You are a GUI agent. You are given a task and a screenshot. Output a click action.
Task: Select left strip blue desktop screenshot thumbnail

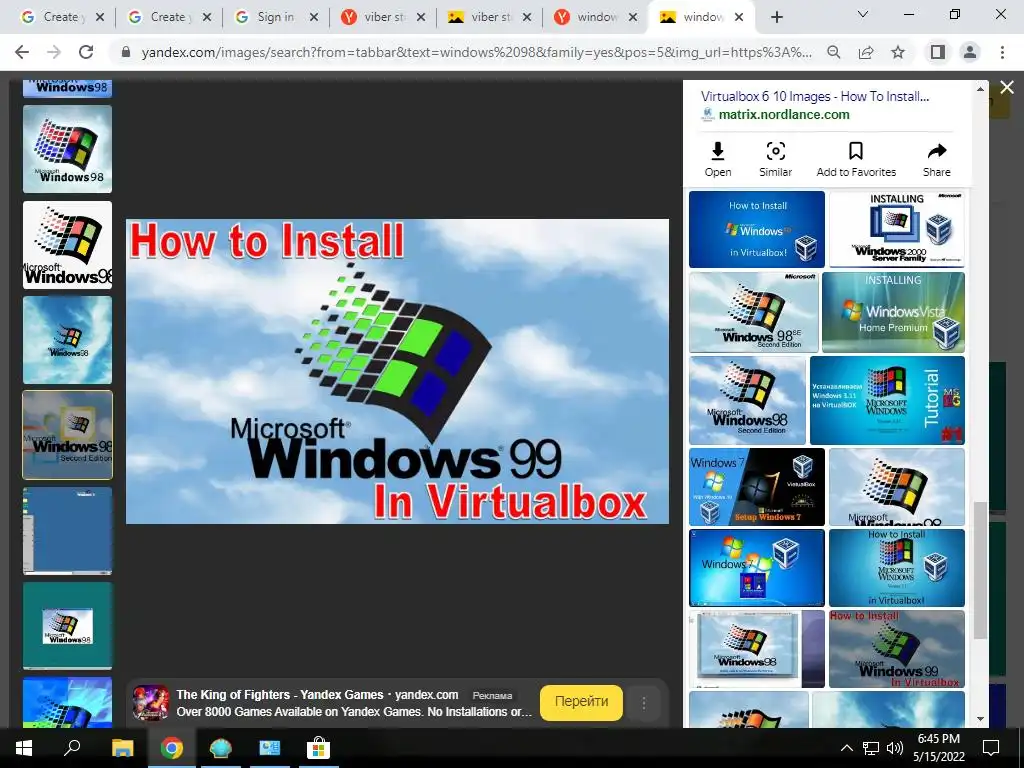pos(67,530)
